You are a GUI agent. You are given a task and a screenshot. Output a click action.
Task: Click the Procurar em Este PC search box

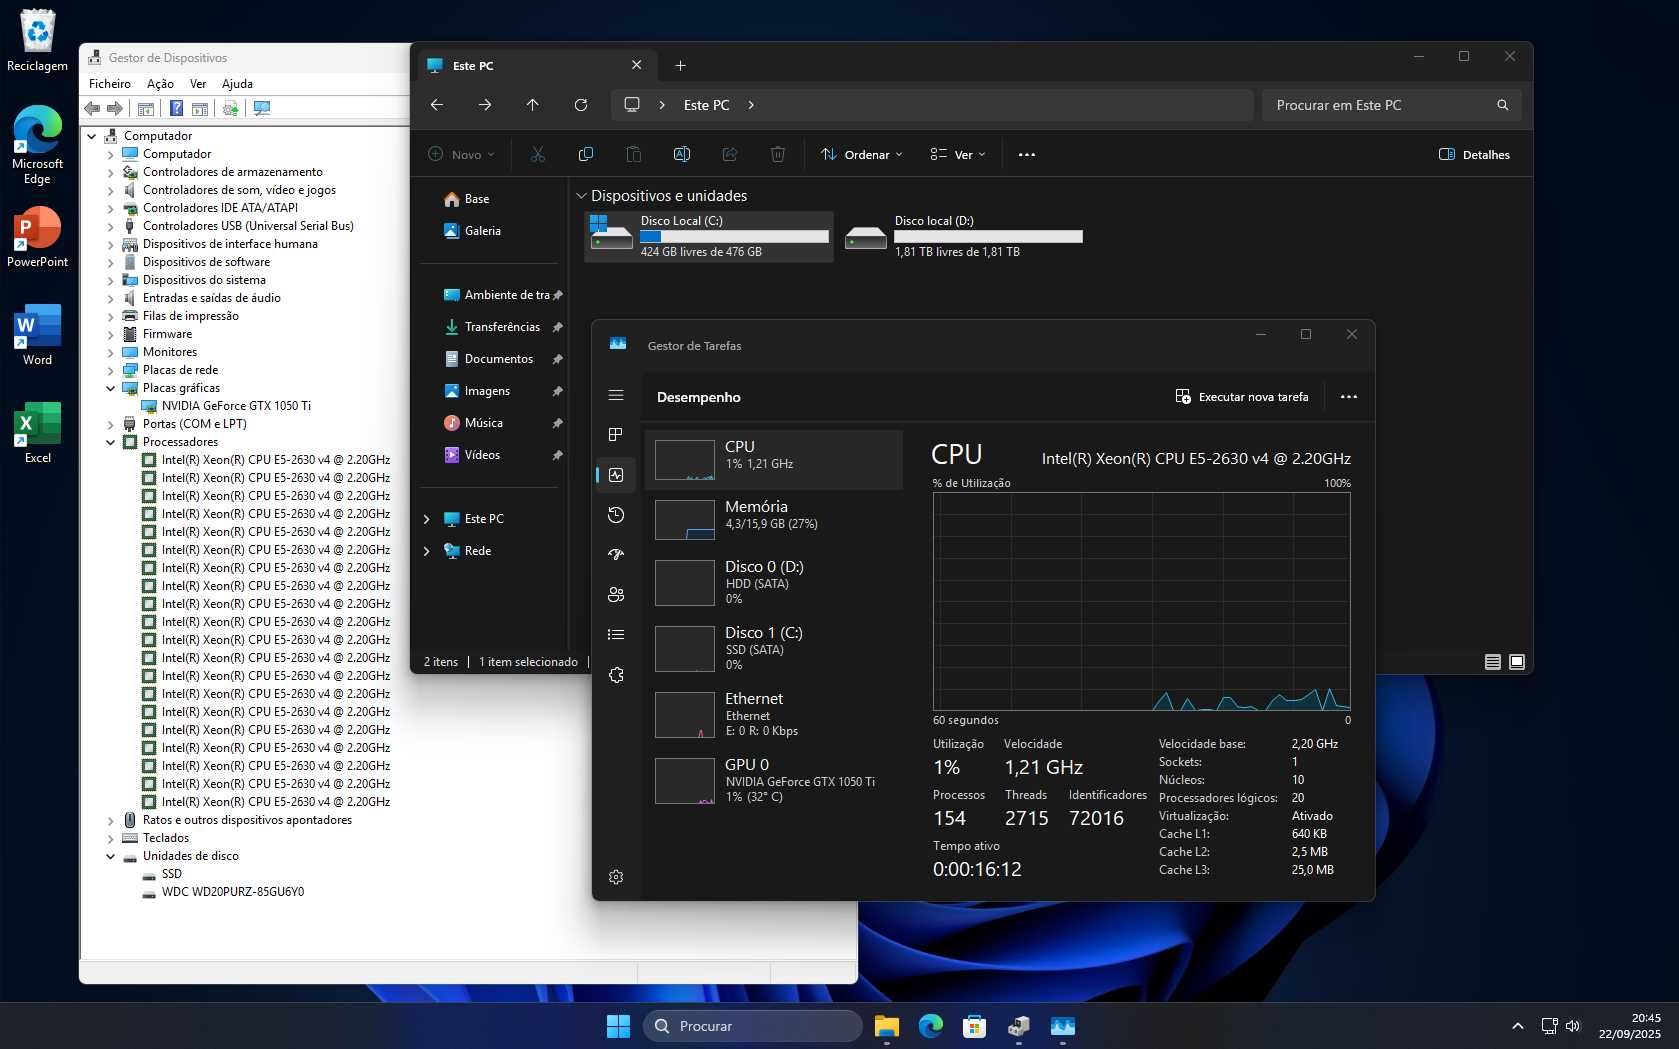(x=1392, y=105)
